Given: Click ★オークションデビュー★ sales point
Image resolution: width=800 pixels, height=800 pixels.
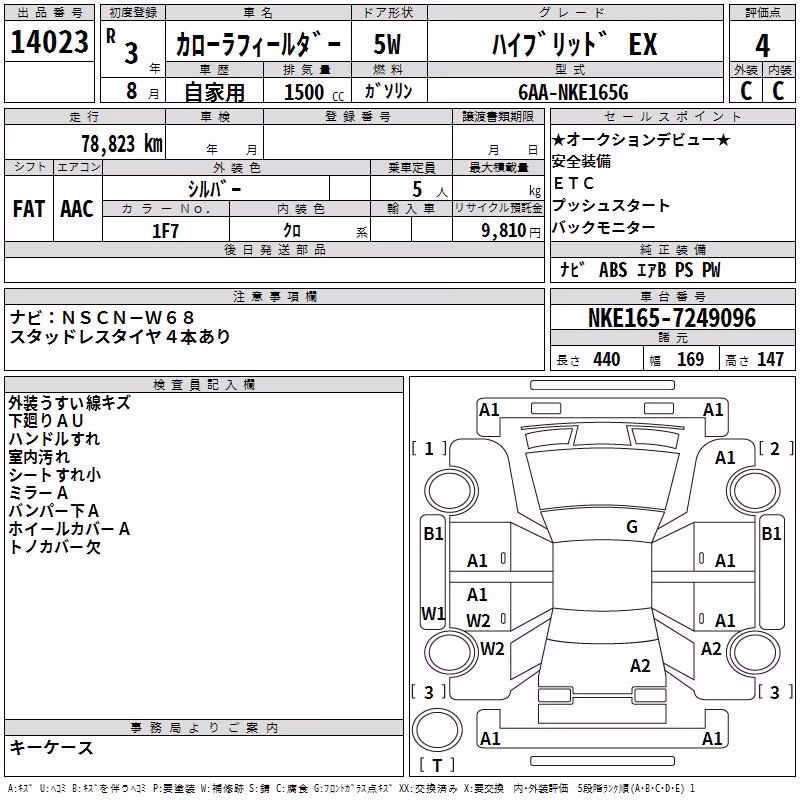Looking at the screenshot, I should click(x=641, y=139).
